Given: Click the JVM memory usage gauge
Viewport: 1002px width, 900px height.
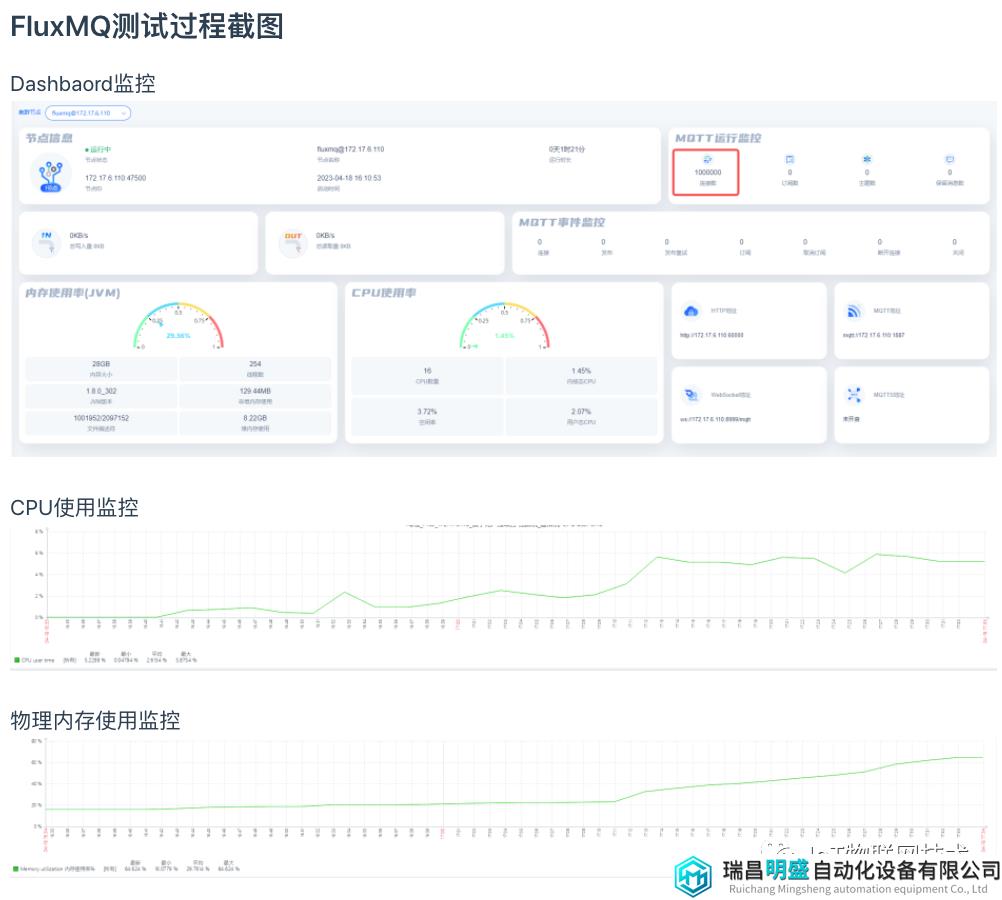Looking at the screenshot, I should click(x=178, y=325).
